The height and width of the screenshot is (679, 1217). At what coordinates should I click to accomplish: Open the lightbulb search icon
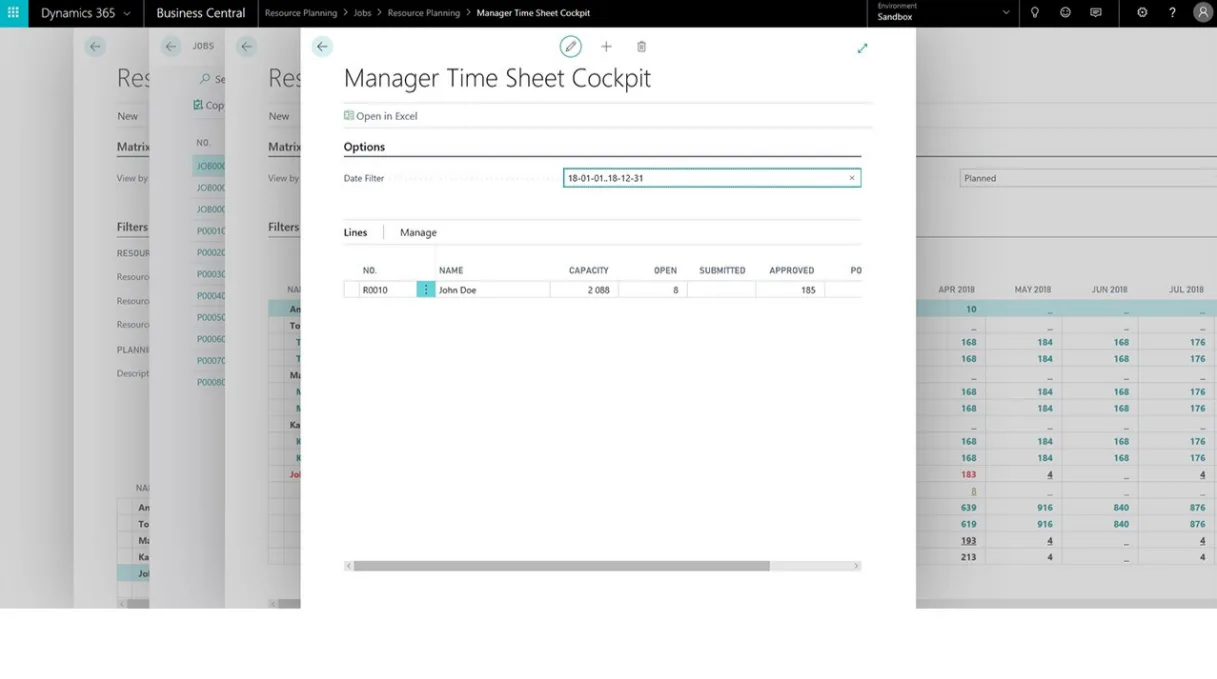1035,13
